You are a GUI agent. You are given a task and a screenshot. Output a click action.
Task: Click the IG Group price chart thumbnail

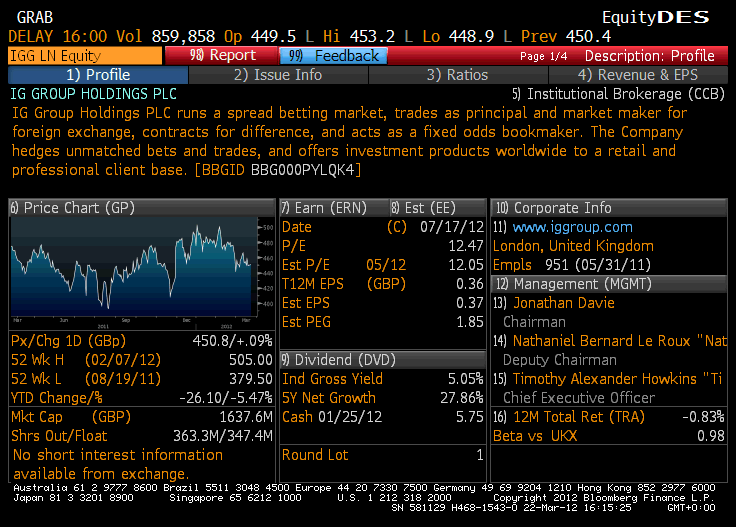coord(142,272)
